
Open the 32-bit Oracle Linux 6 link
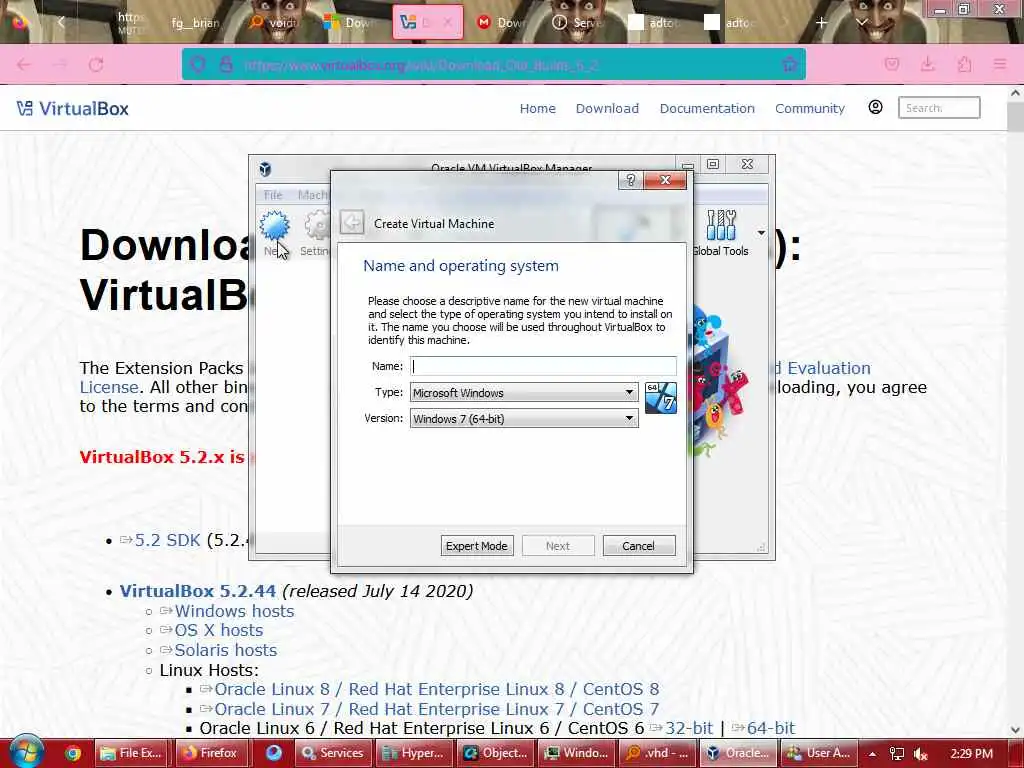point(689,728)
